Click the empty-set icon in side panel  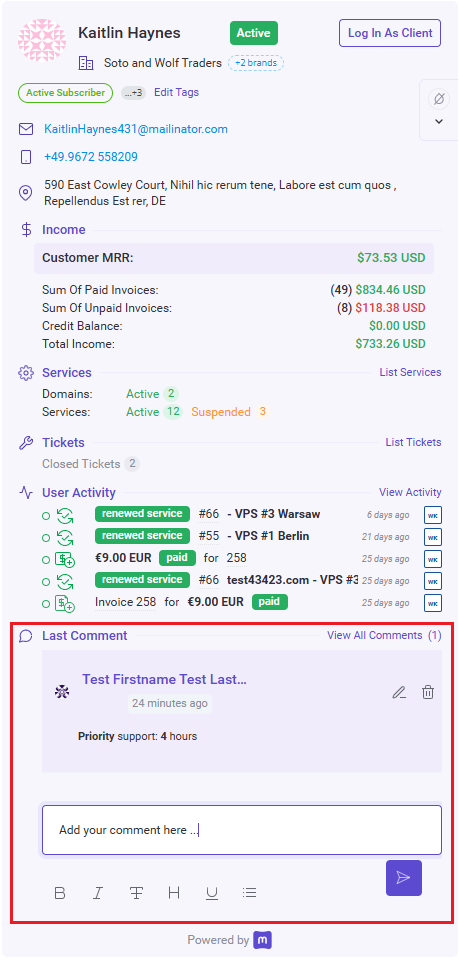(439, 99)
